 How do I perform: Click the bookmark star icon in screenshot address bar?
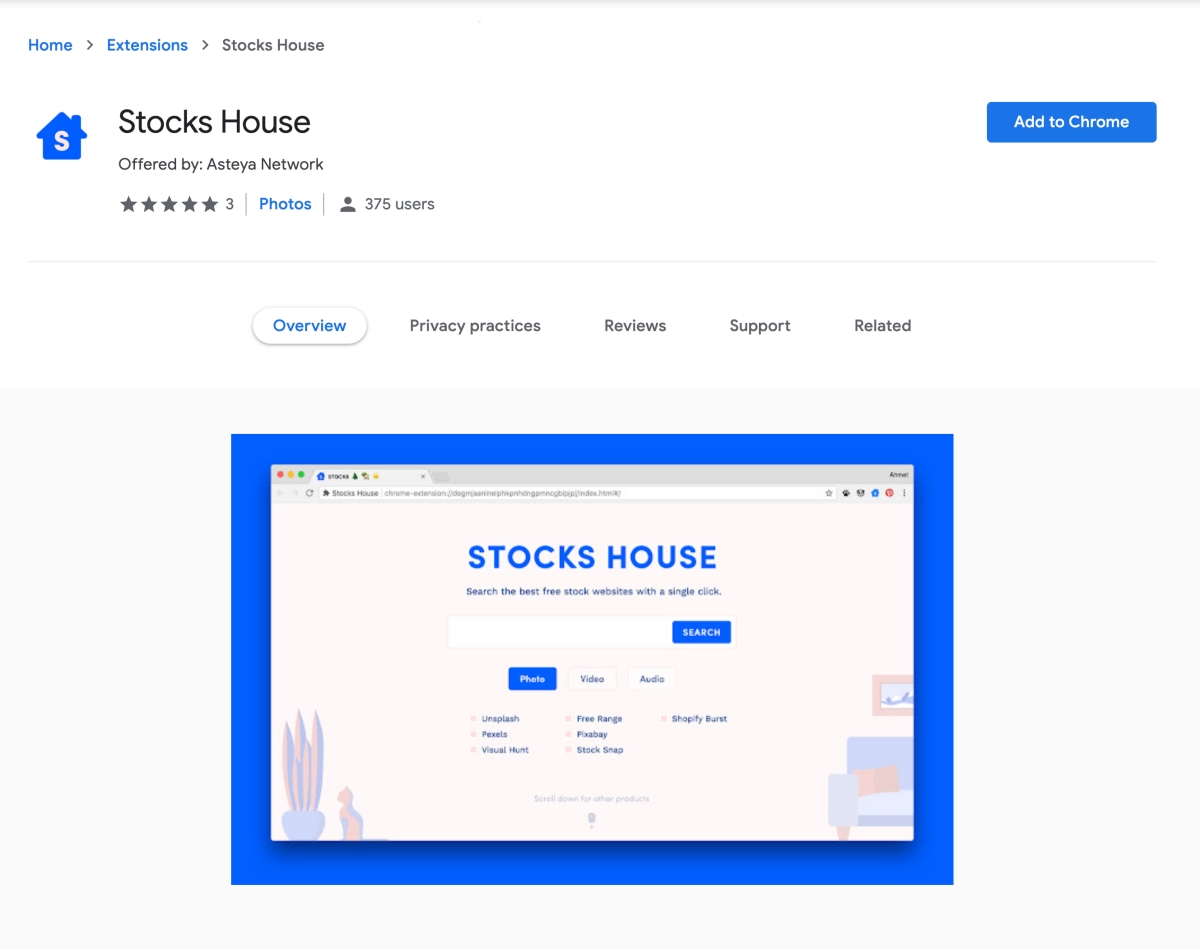[829, 493]
